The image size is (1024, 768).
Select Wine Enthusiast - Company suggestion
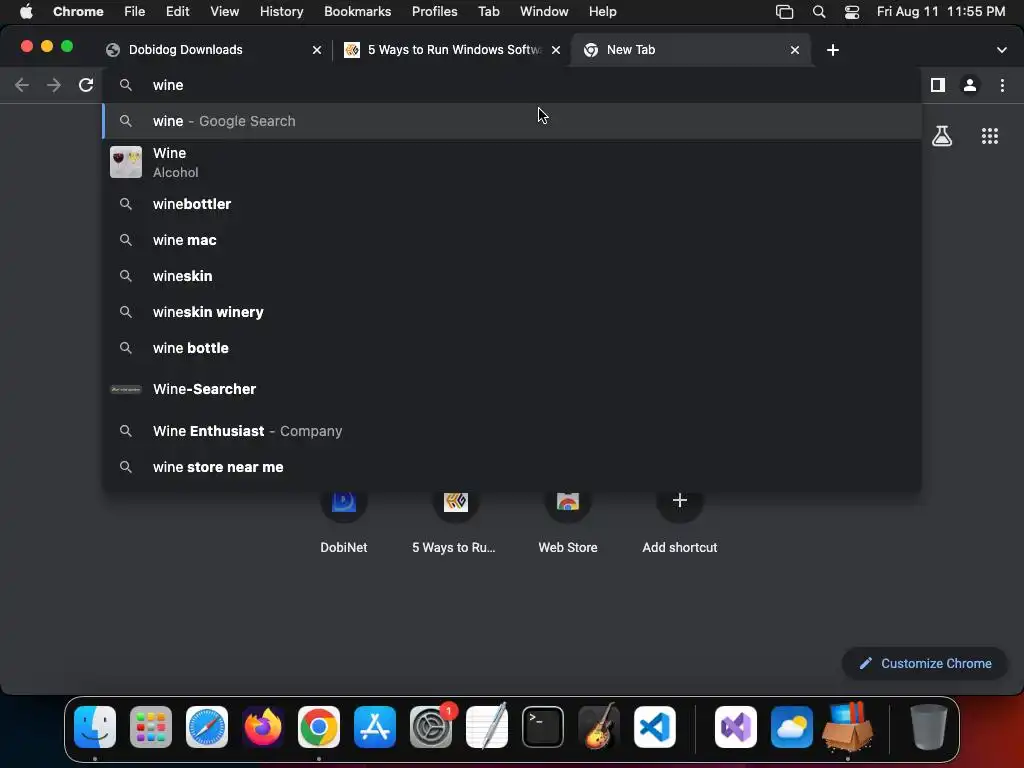pyautogui.click(x=512, y=431)
